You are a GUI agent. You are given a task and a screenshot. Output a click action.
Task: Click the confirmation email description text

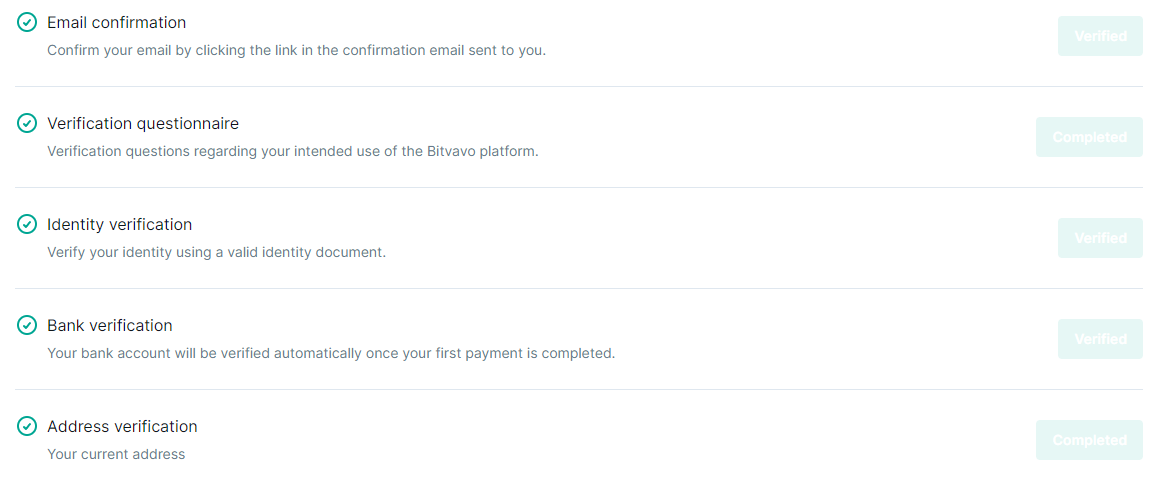[297, 51]
